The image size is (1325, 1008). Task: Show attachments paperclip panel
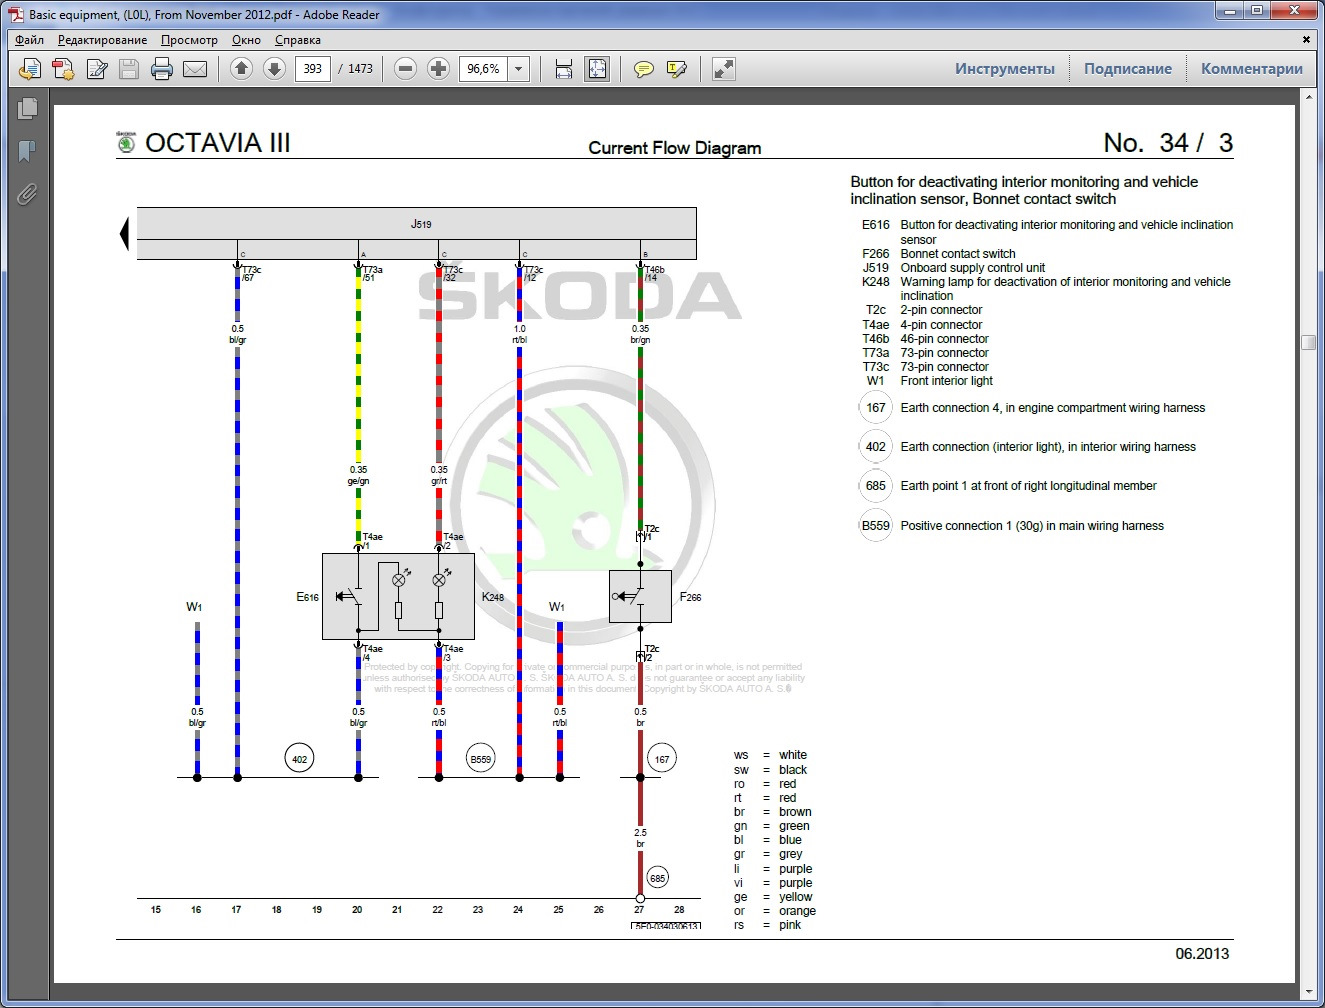coord(27,194)
